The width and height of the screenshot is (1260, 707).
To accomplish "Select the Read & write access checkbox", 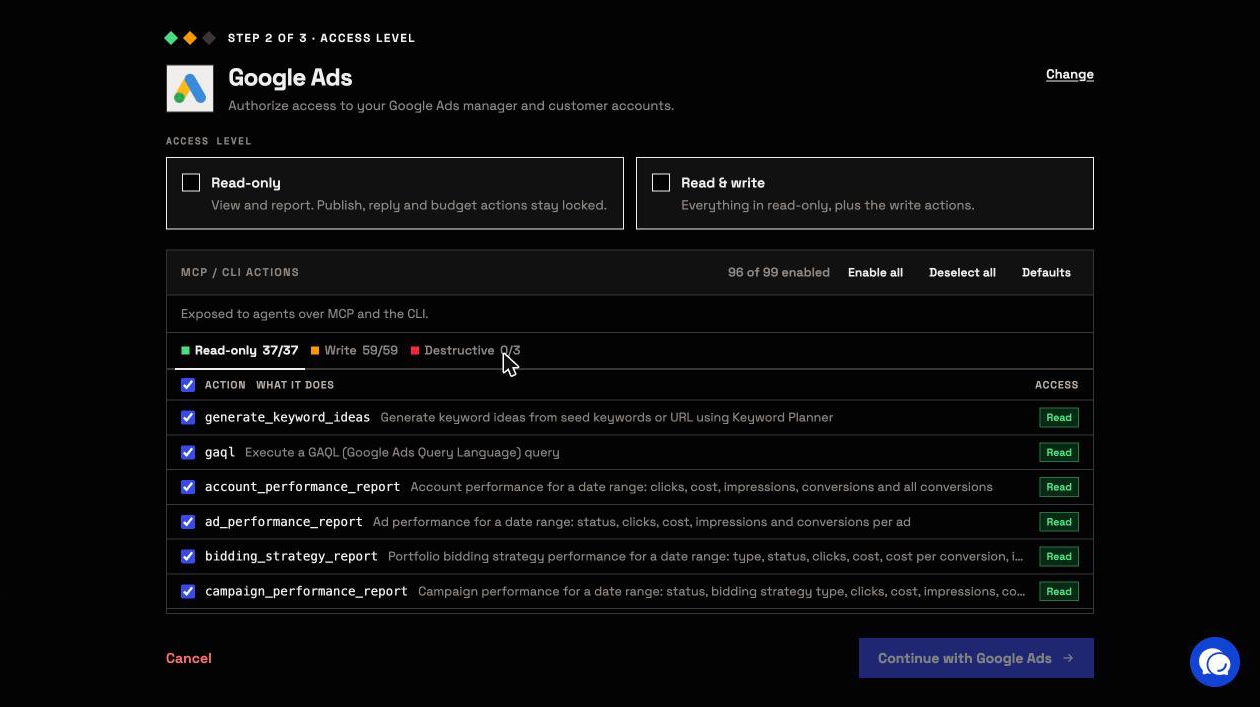I will click(x=661, y=183).
